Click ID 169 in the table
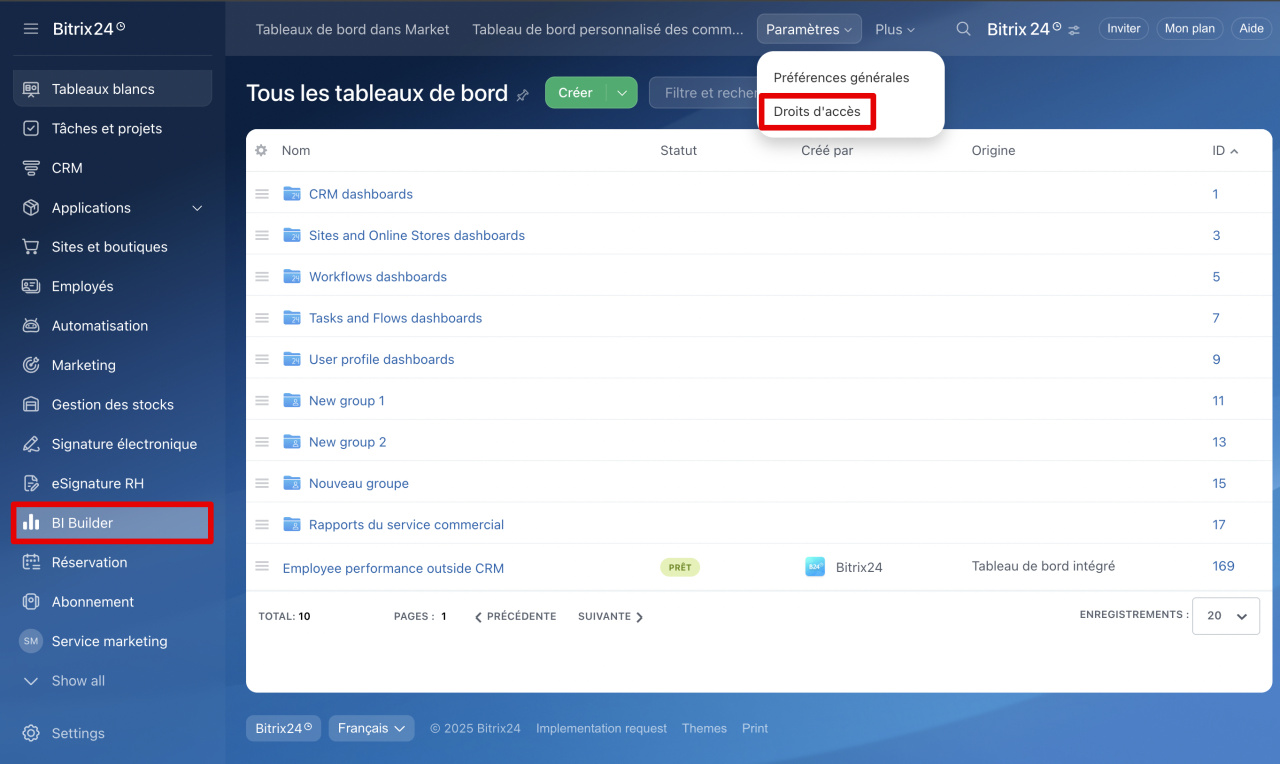 point(1223,566)
